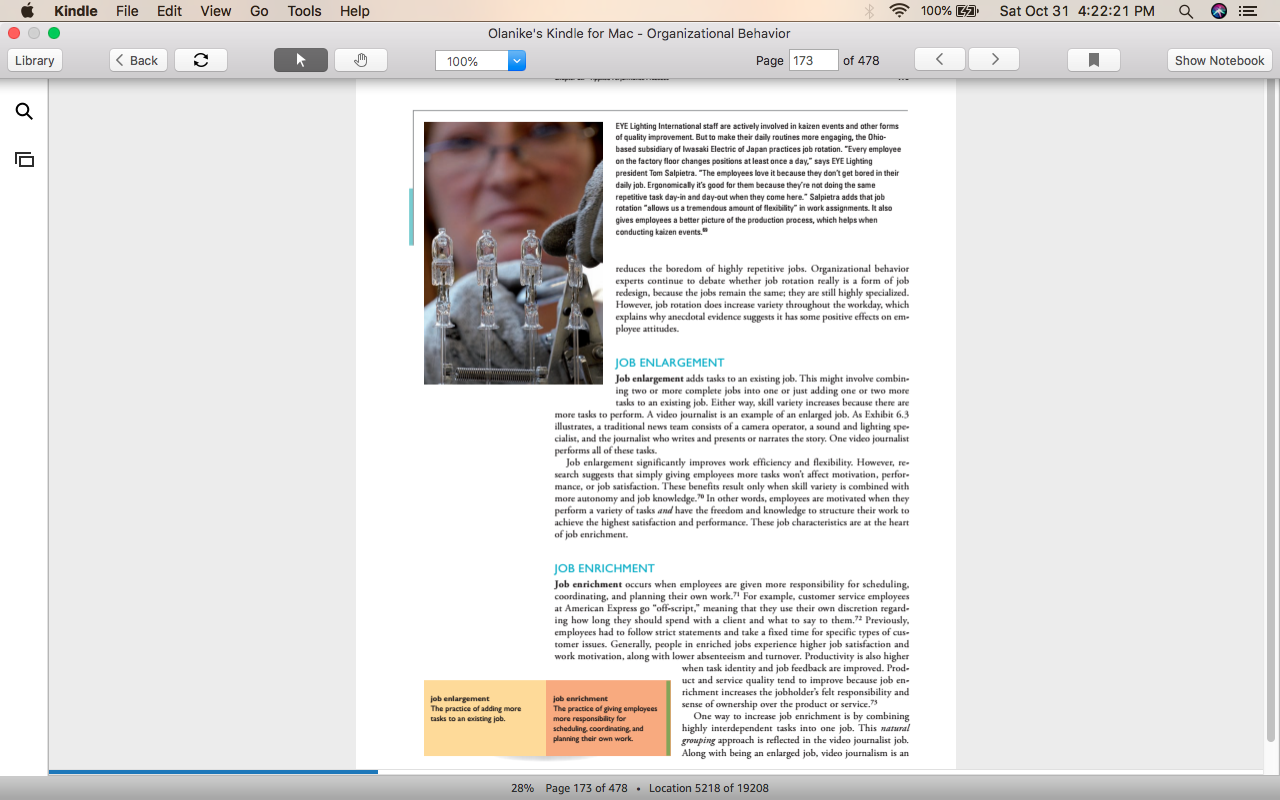Open the Go menu

[259, 11]
